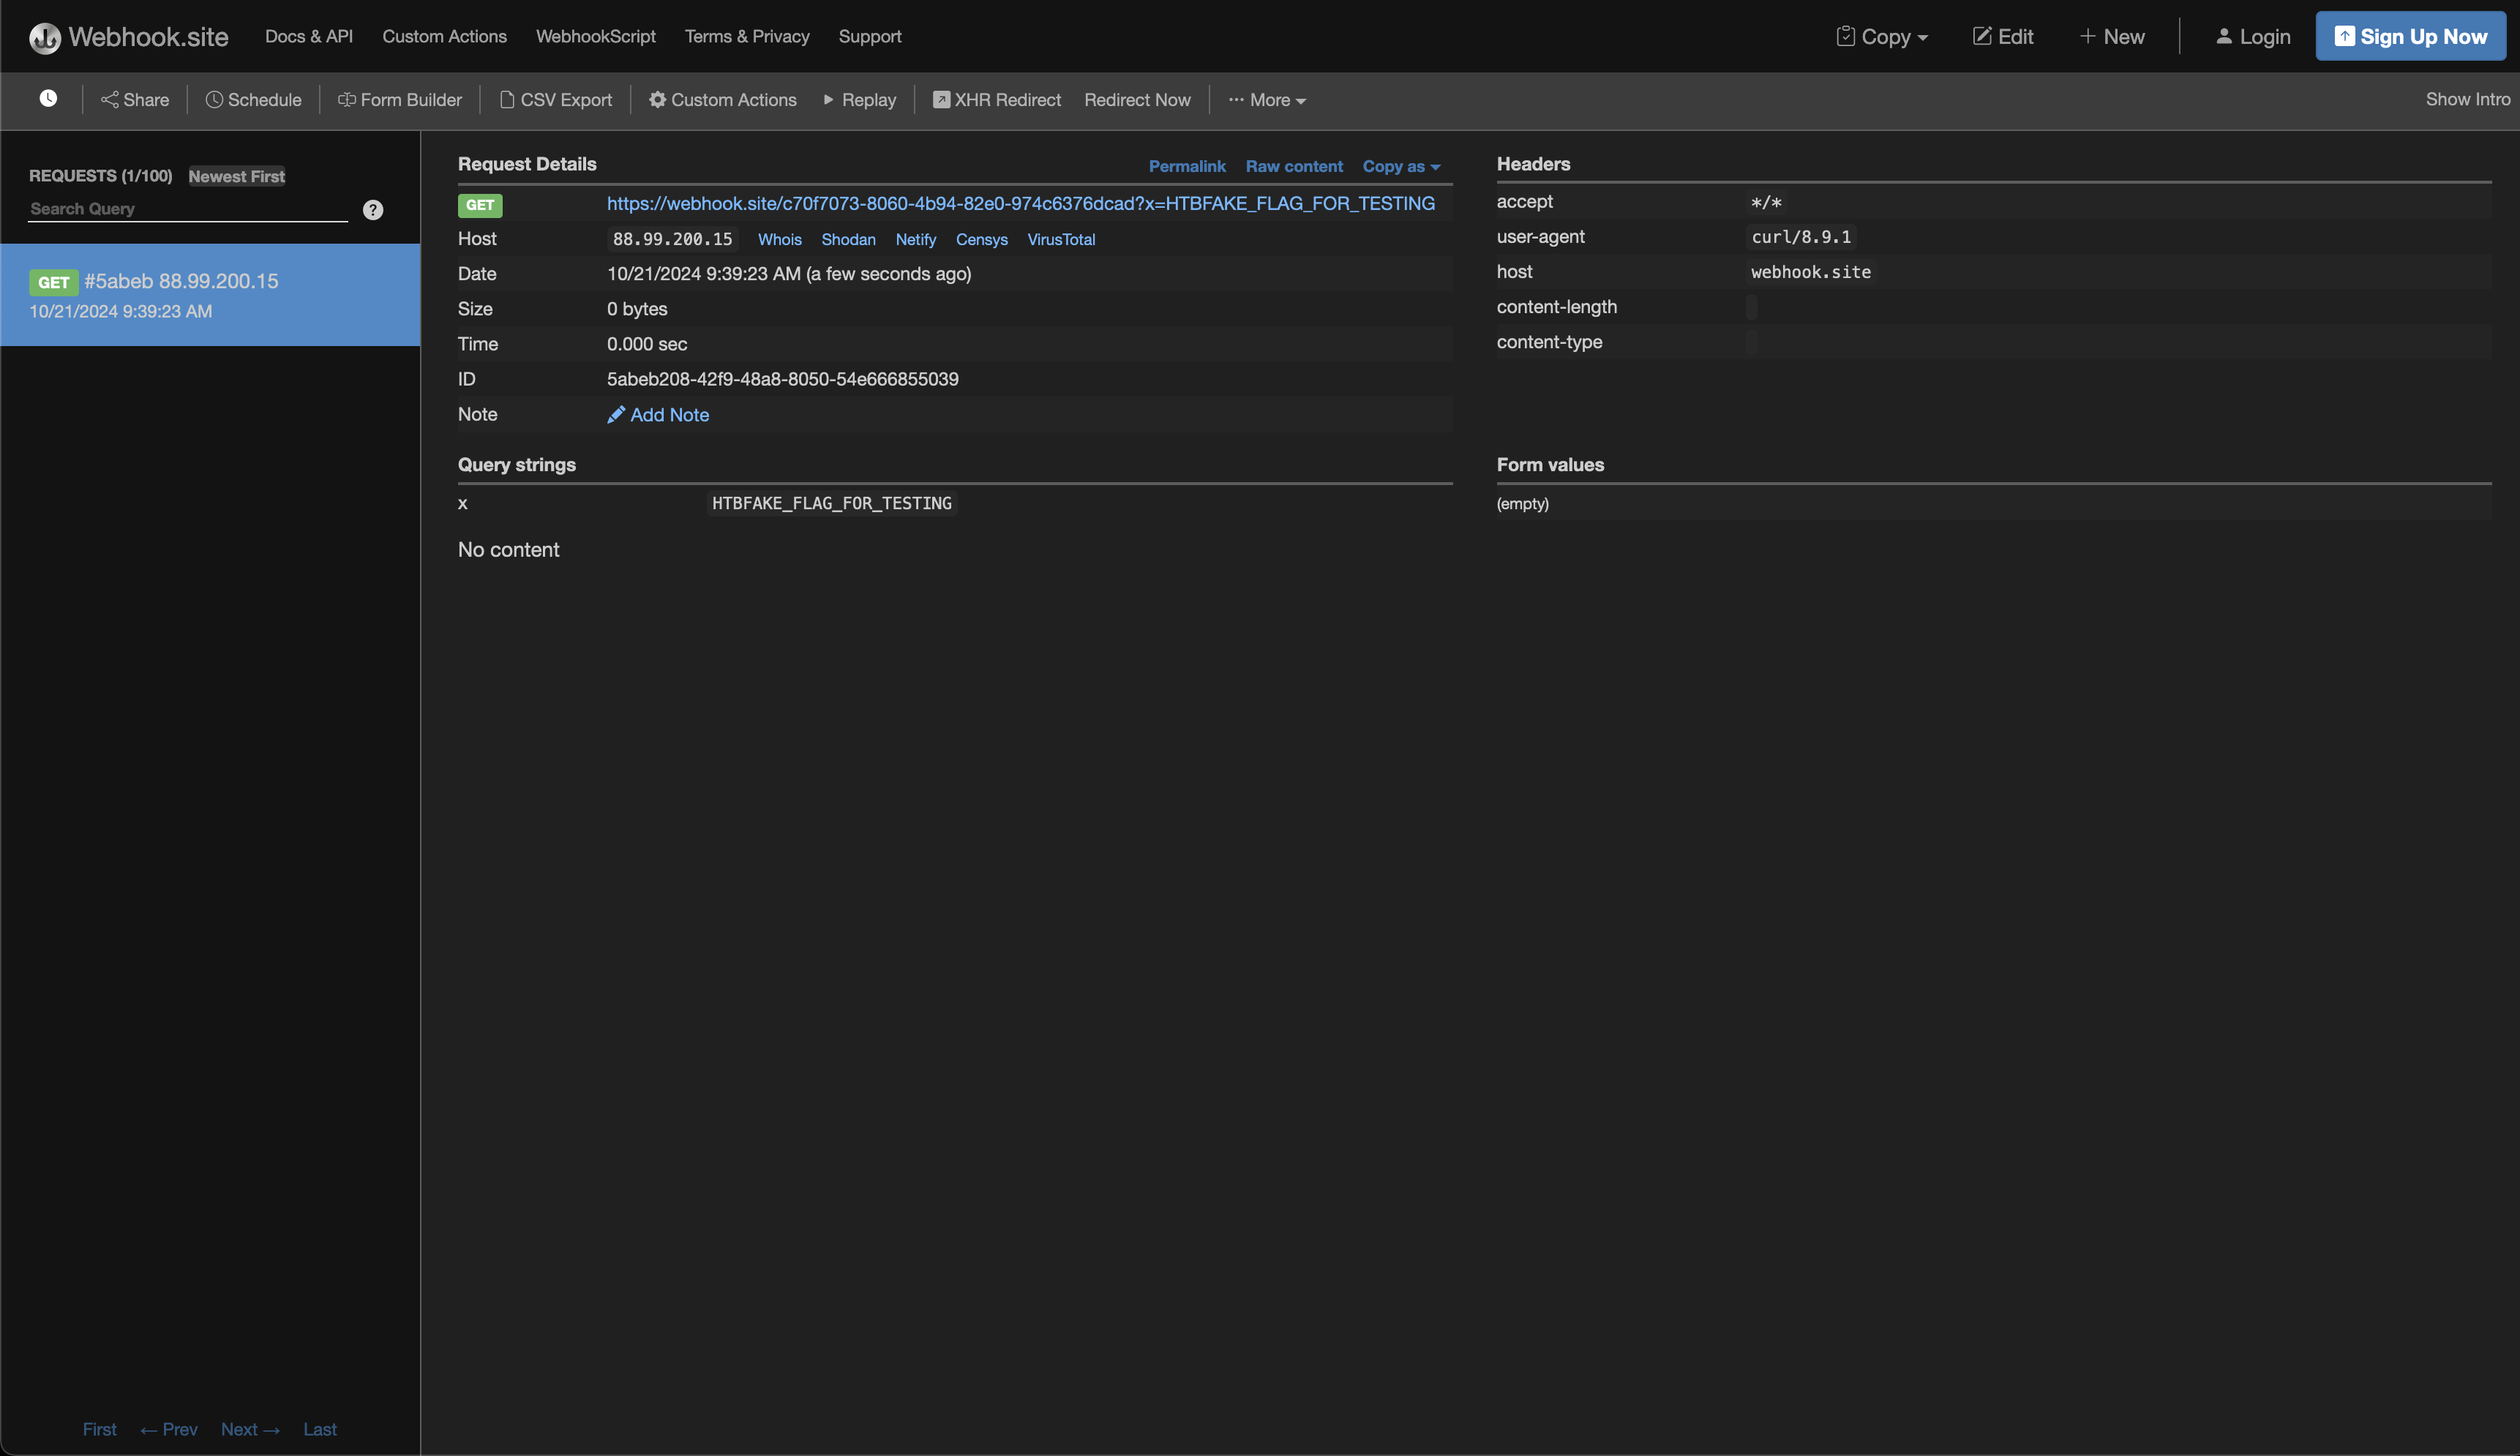Open the Schedule option
The width and height of the screenshot is (2520, 1456).
click(253, 100)
